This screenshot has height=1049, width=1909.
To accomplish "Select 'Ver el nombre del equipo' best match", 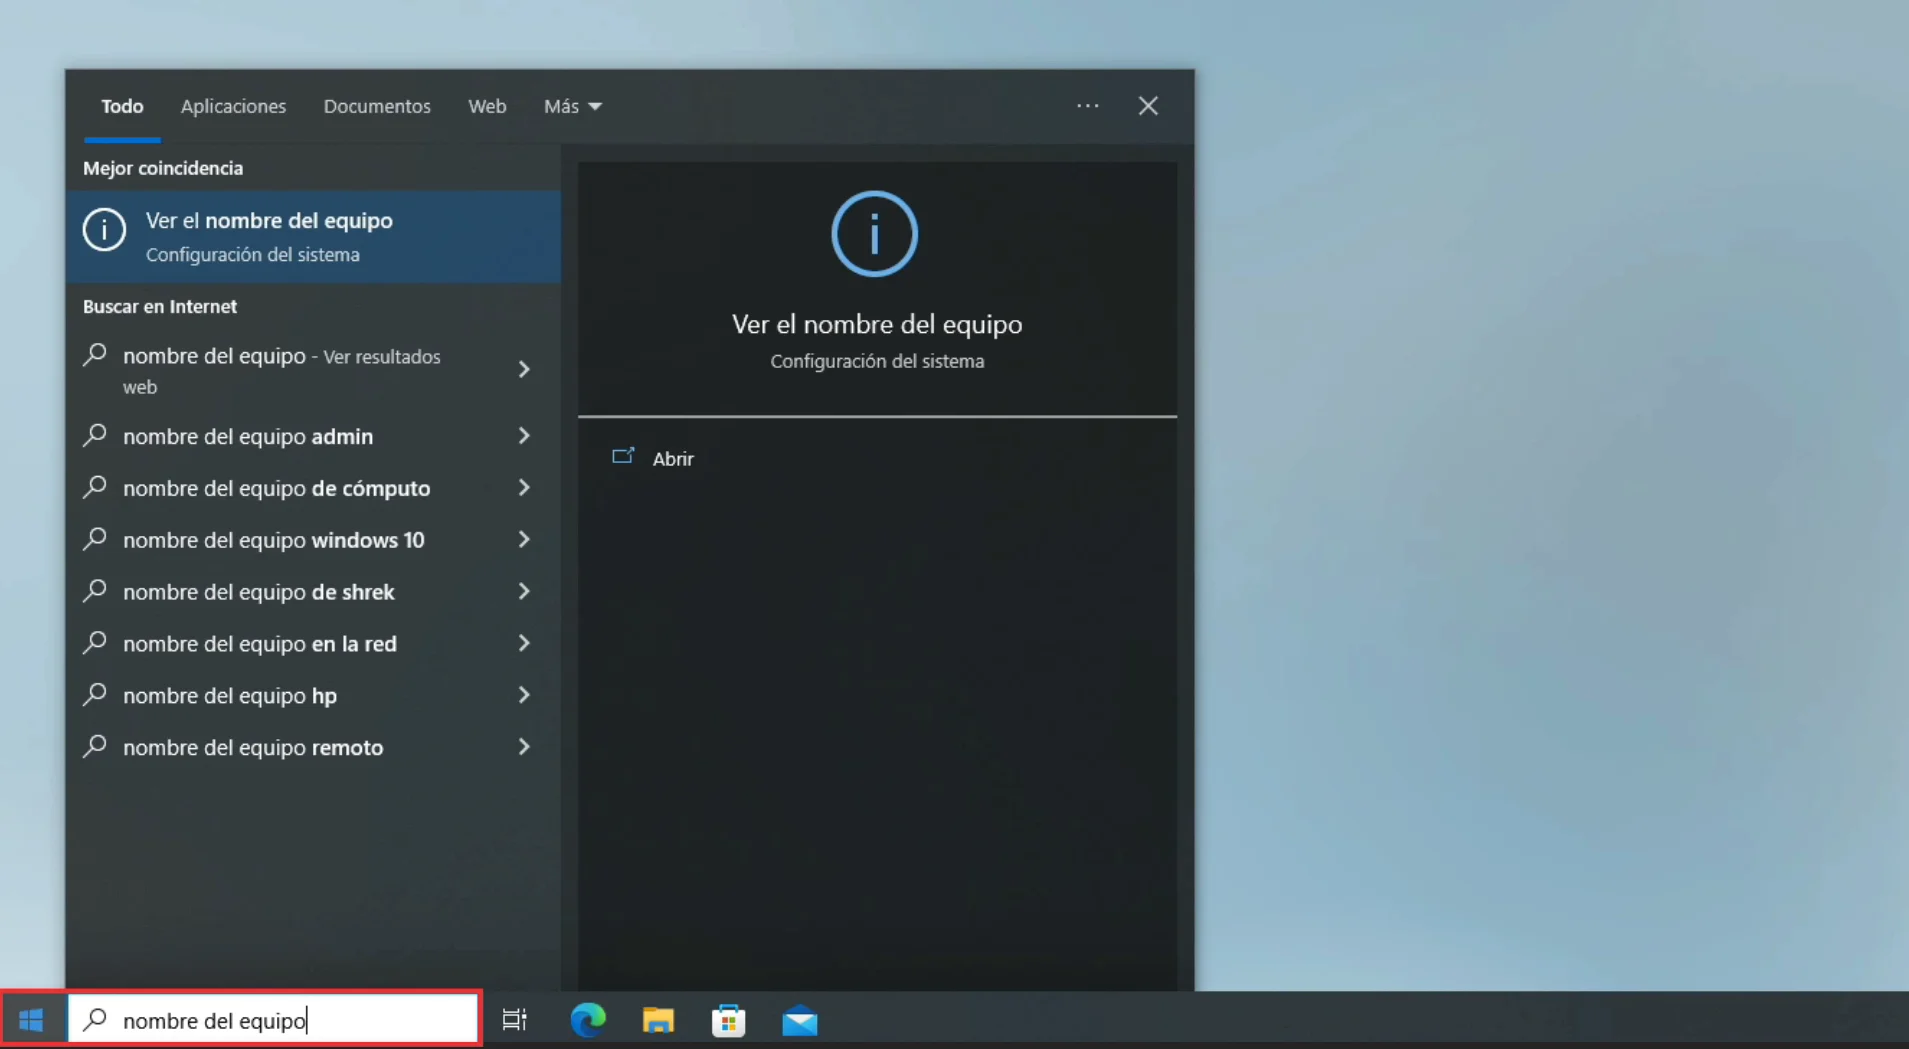I will pos(313,237).
